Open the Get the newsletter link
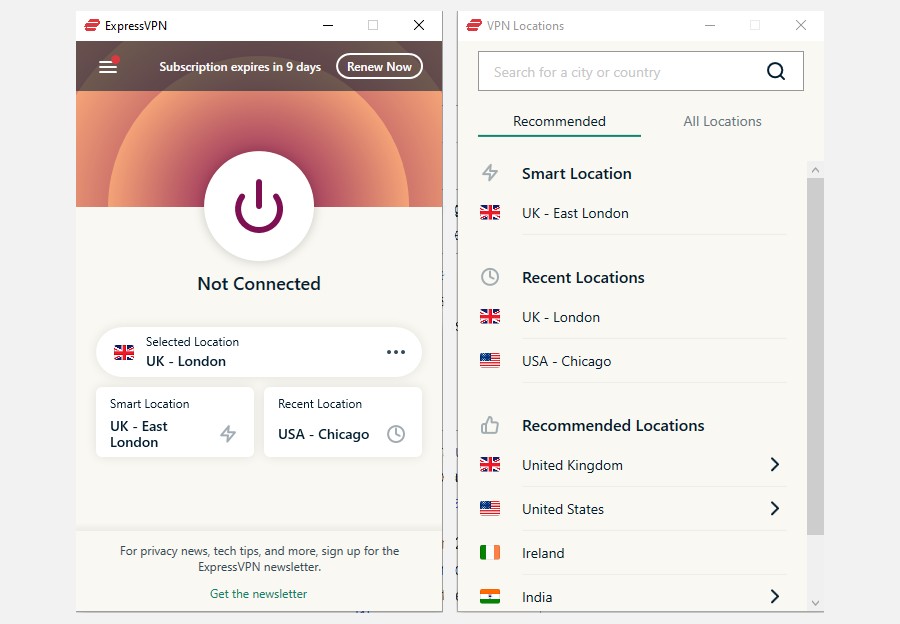This screenshot has width=900, height=624. tap(258, 594)
